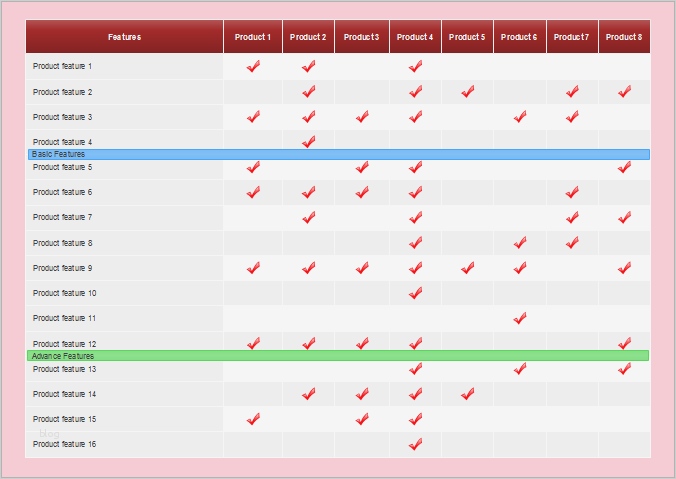This screenshot has width=676, height=479.
Task: Click Product 1 checkmark in feature 15 row
Action: point(253,419)
